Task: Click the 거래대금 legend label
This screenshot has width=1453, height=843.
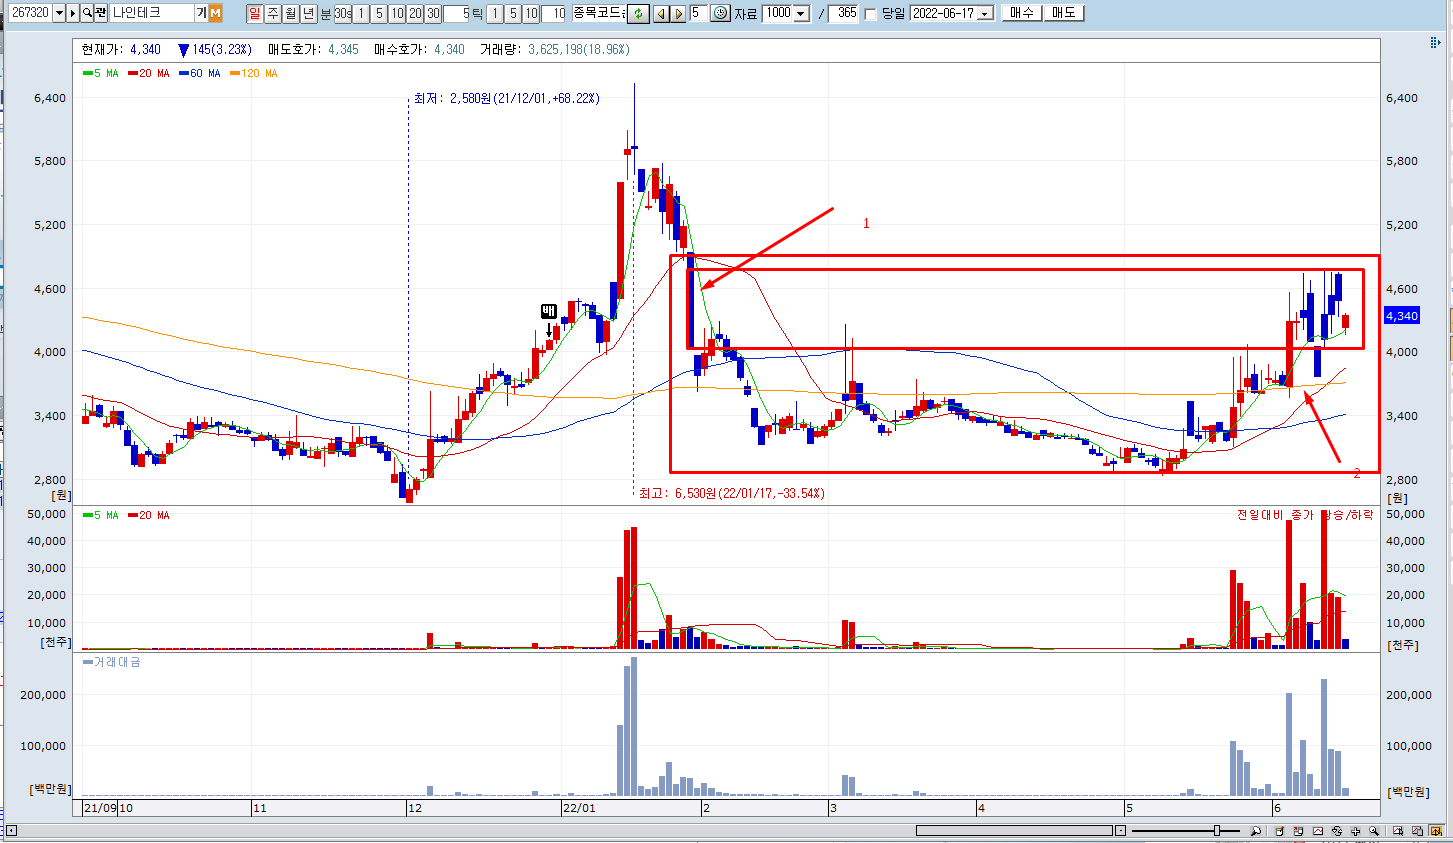Action: 112,662
